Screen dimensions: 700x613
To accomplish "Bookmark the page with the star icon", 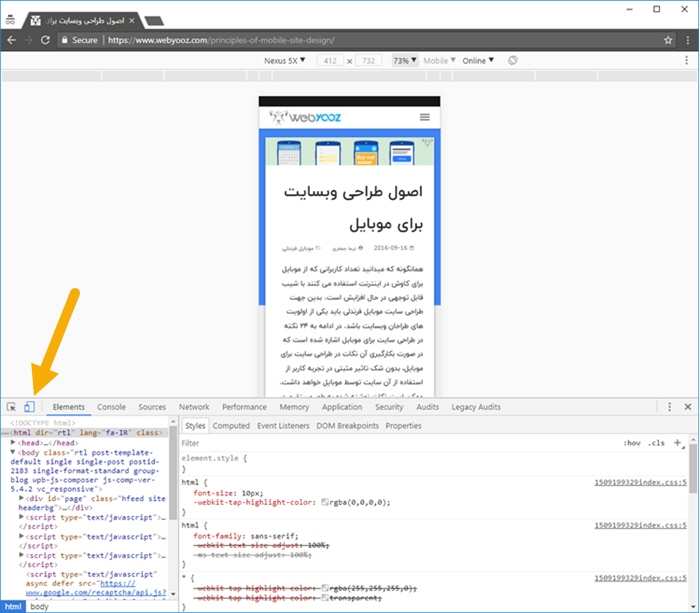I will [x=668, y=40].
